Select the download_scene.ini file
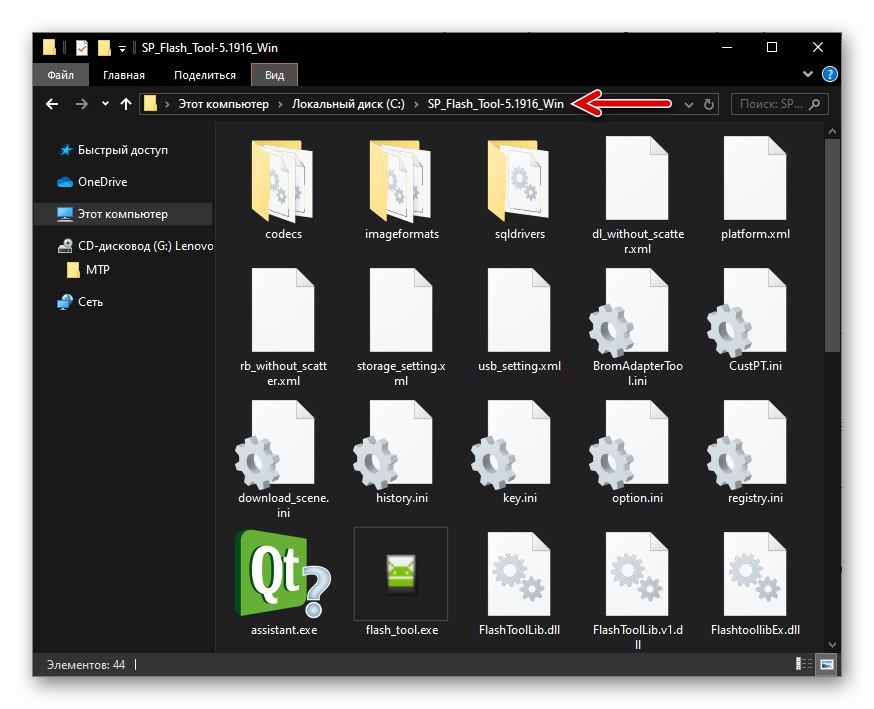The height and width of the screenshot is (709, 874). click(283, 460)
